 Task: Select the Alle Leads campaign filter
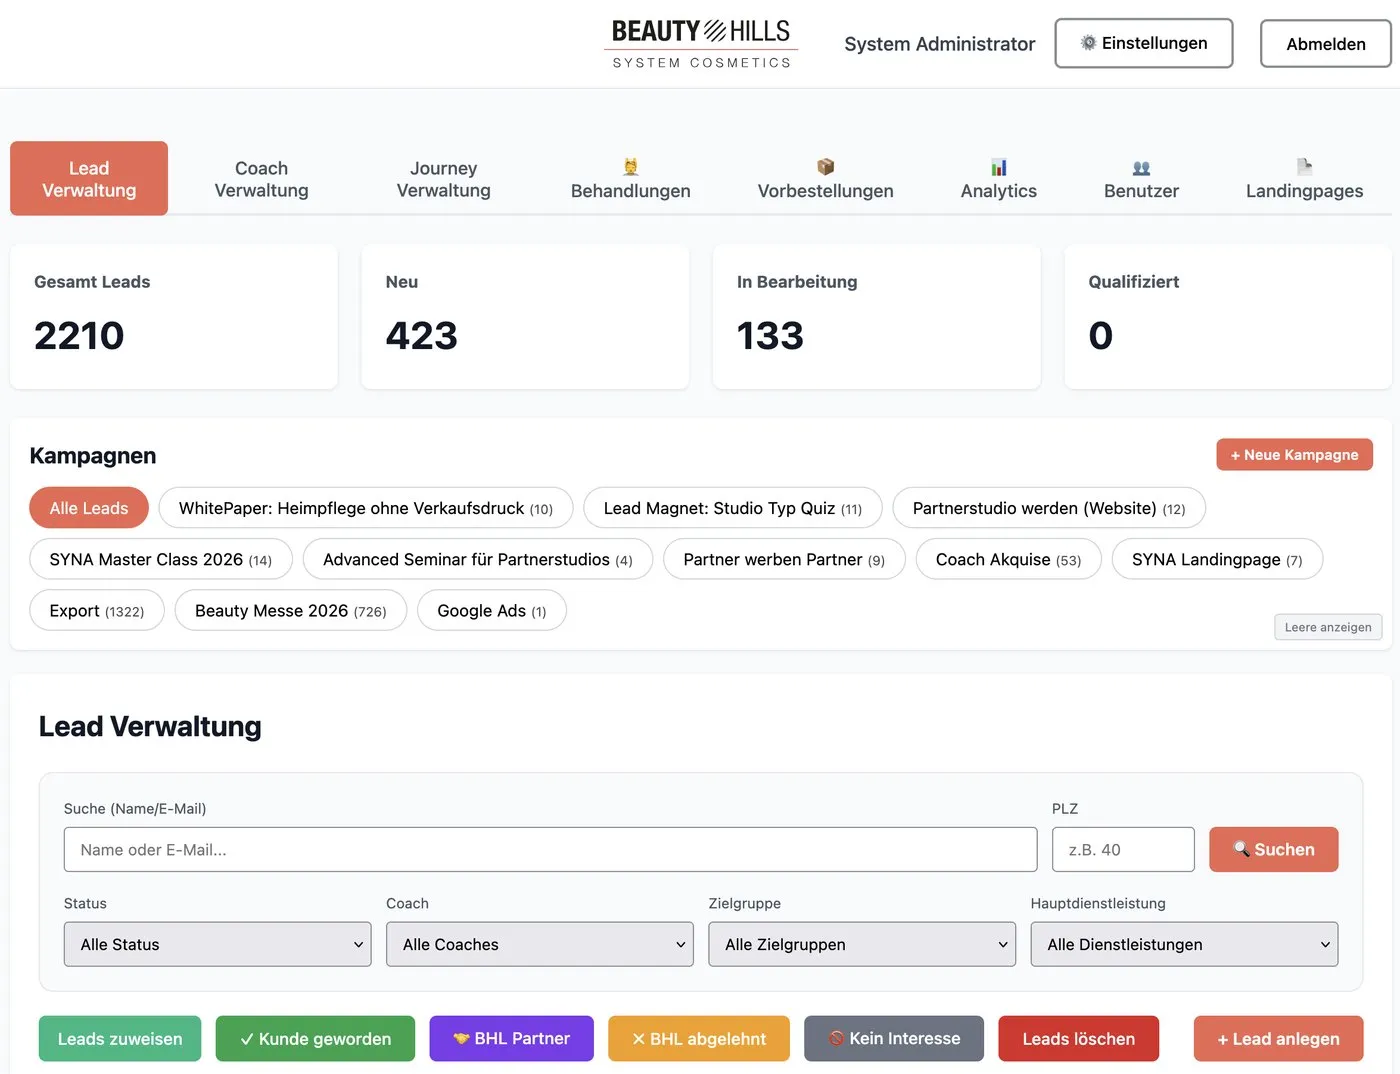tap(89, 508)
